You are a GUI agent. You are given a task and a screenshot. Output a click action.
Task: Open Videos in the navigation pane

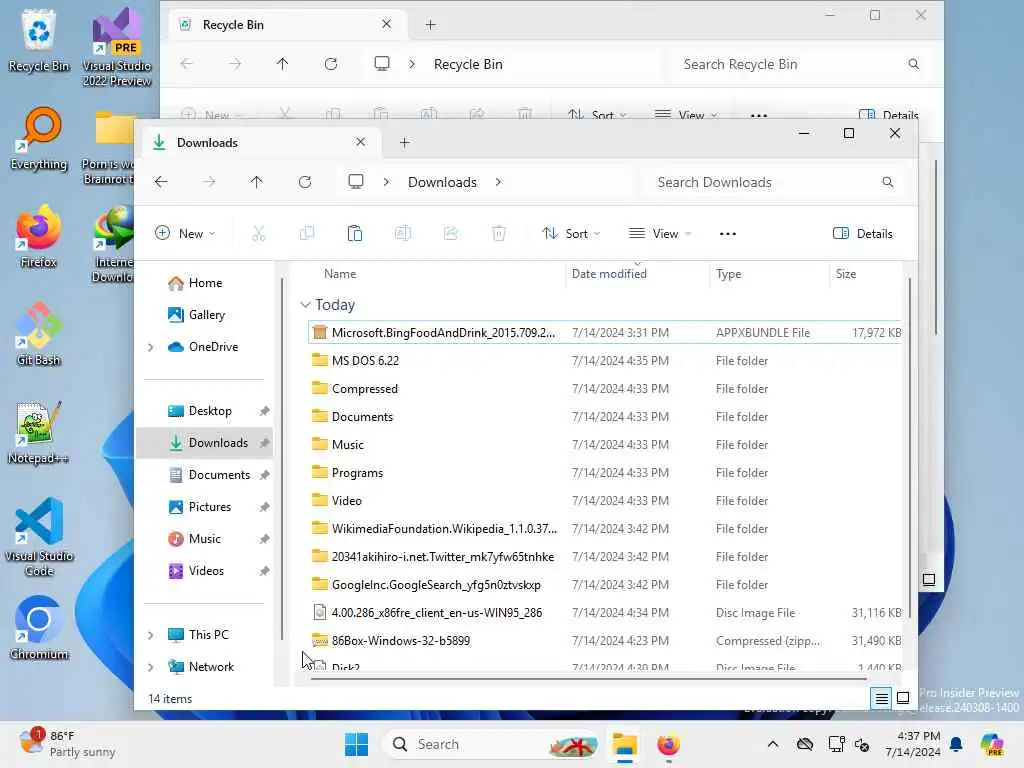click(x=206, y=571)
